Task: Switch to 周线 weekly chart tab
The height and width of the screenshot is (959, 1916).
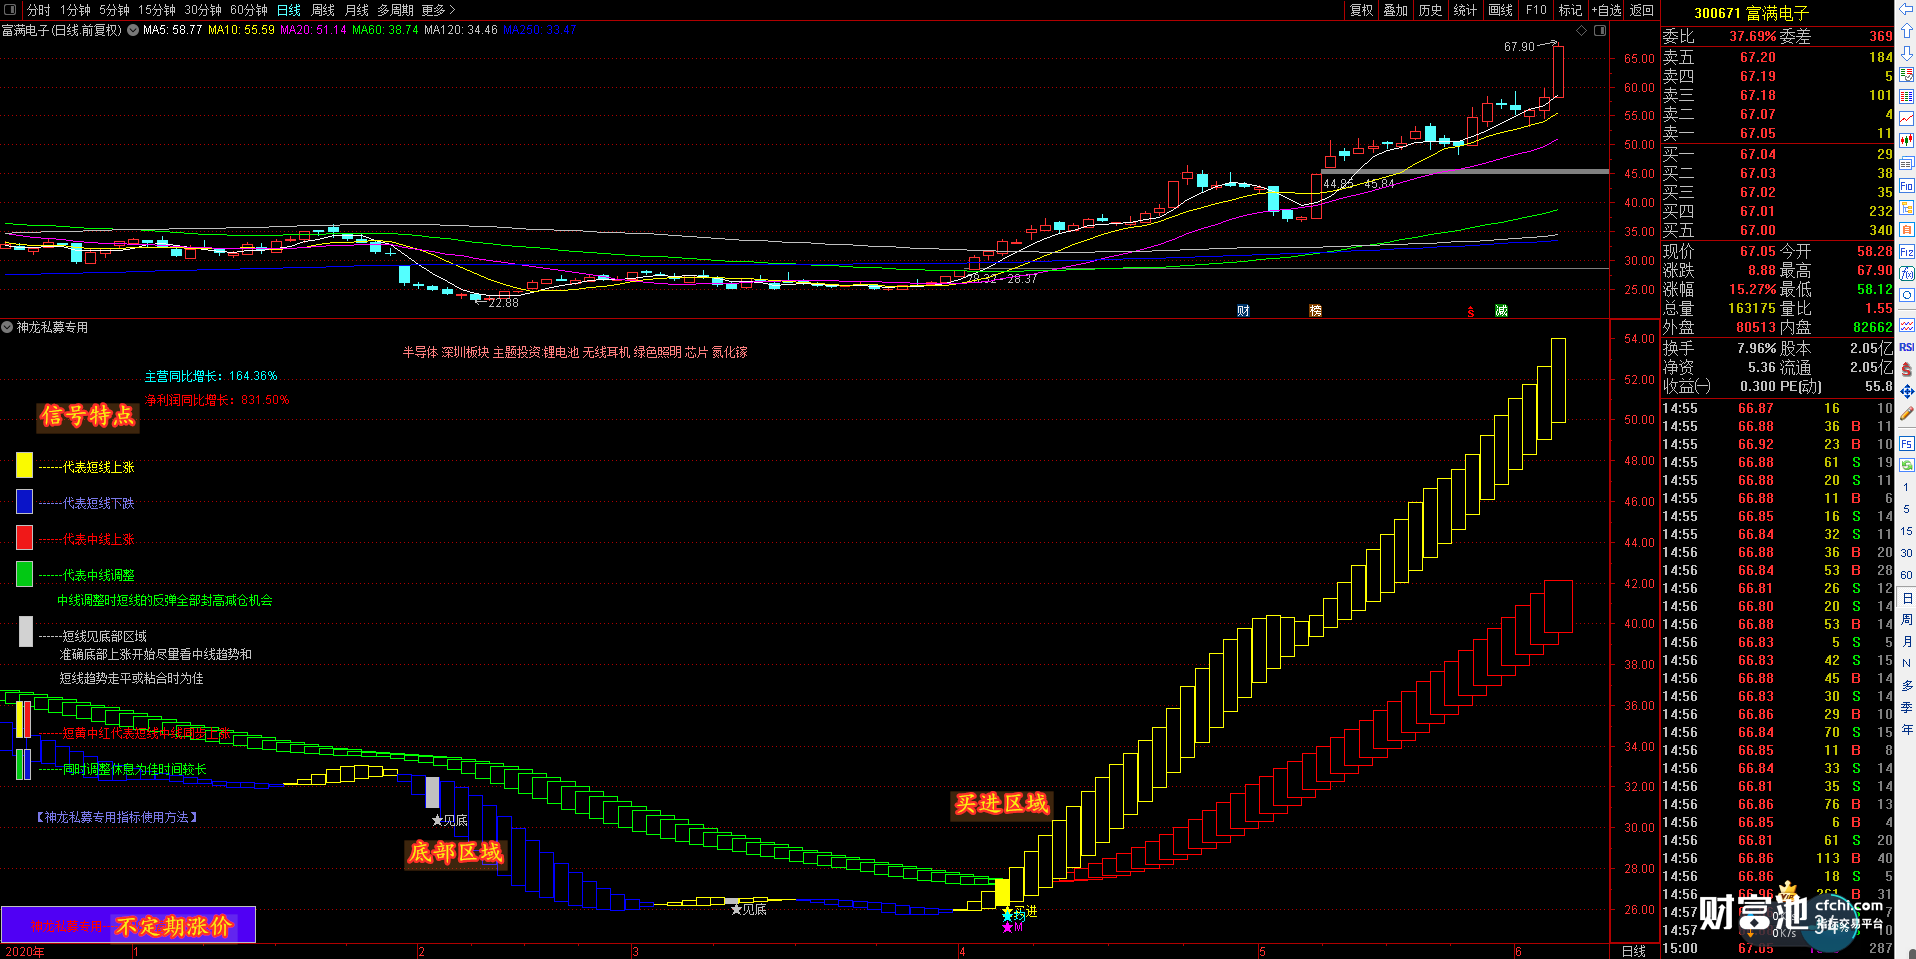Action: (323, 10)
